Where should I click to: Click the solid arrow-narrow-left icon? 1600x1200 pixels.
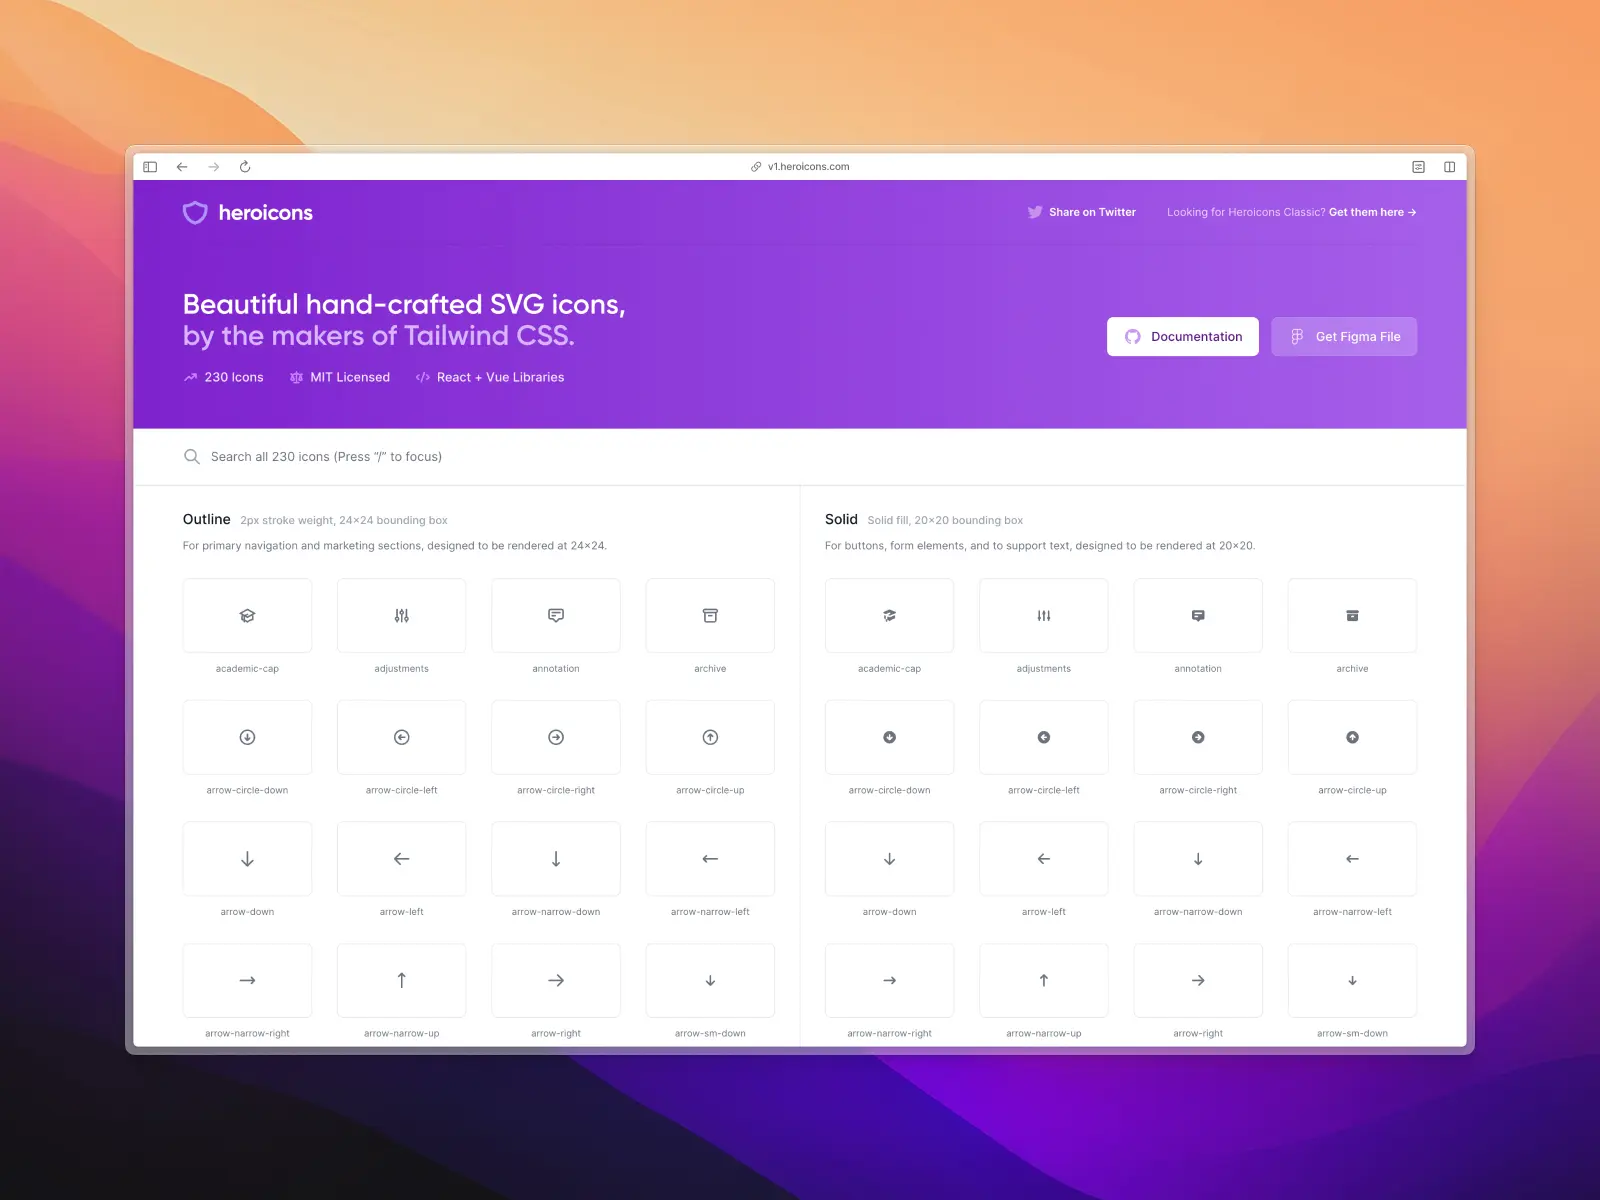[1352, 859]
